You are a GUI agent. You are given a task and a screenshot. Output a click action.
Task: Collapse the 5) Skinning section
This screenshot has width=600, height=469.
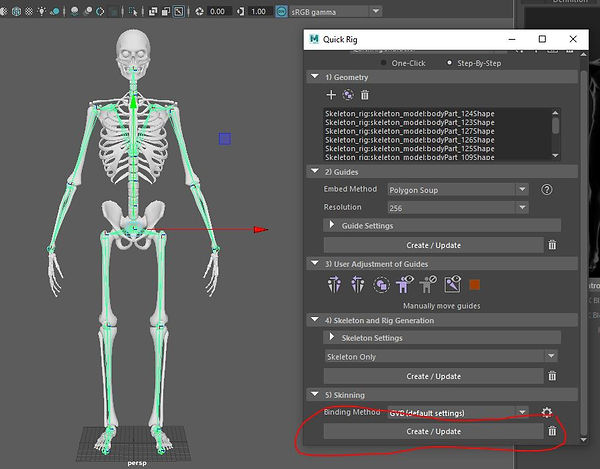tap(315, 394)
